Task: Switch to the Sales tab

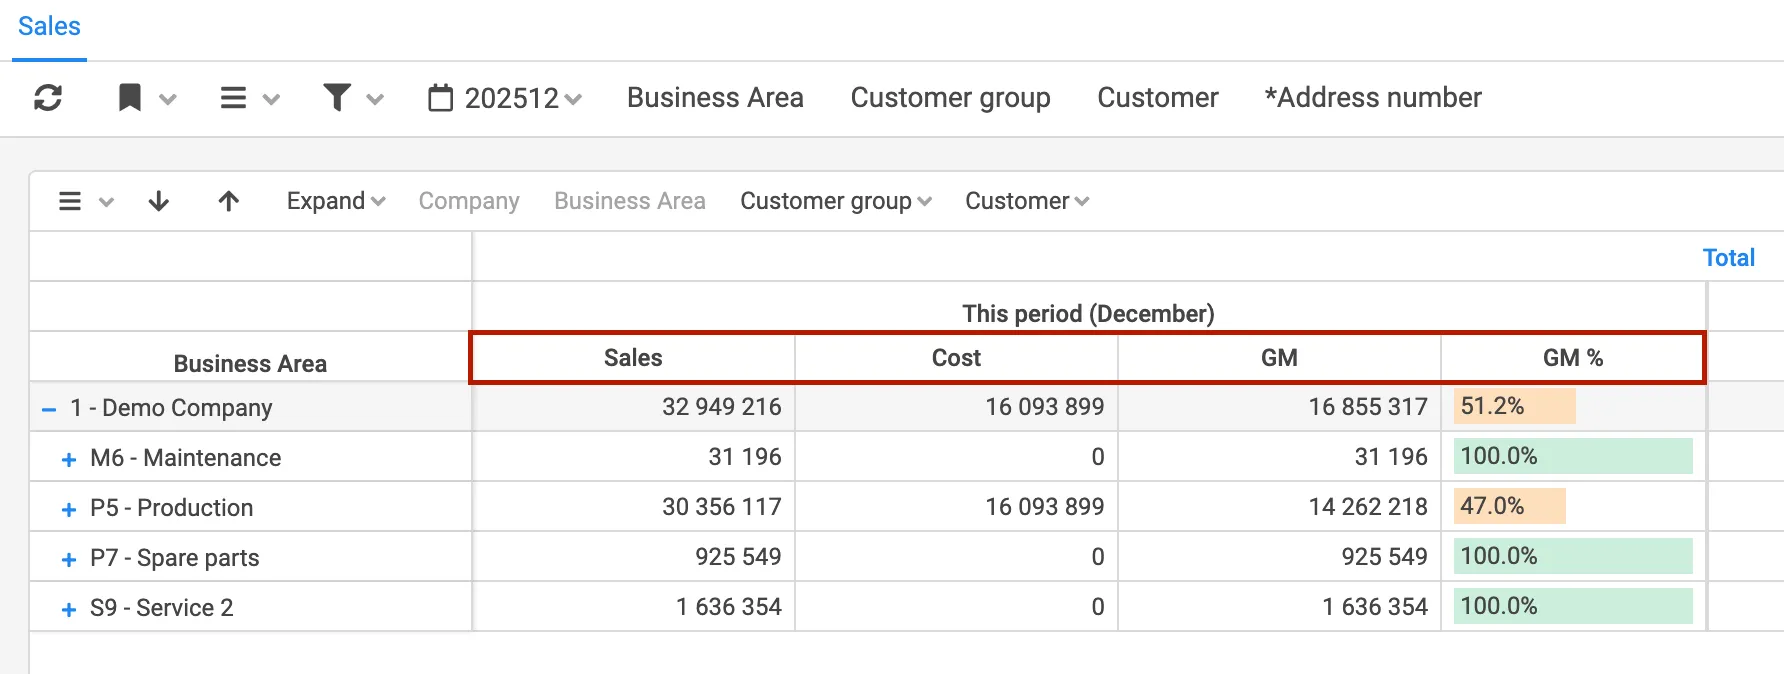Action: [x=49, y=27]
